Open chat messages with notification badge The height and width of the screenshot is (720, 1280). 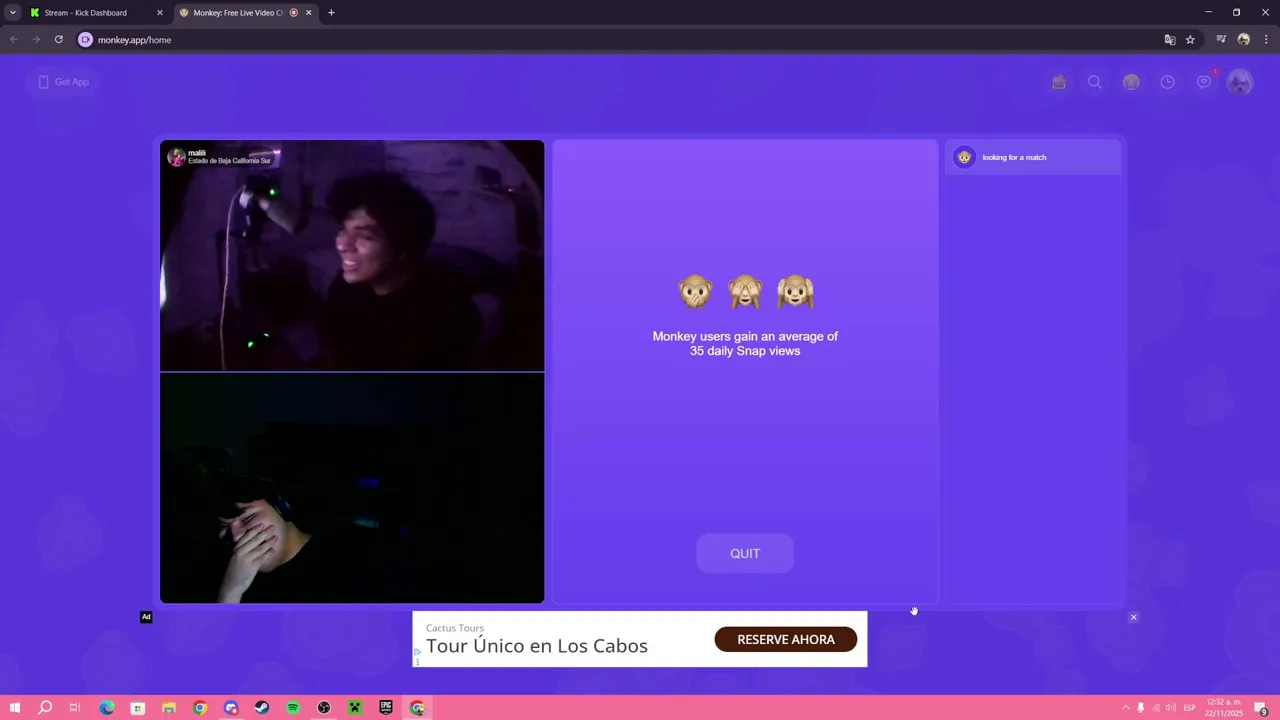pyautogui.click(x=1205, y=81)
